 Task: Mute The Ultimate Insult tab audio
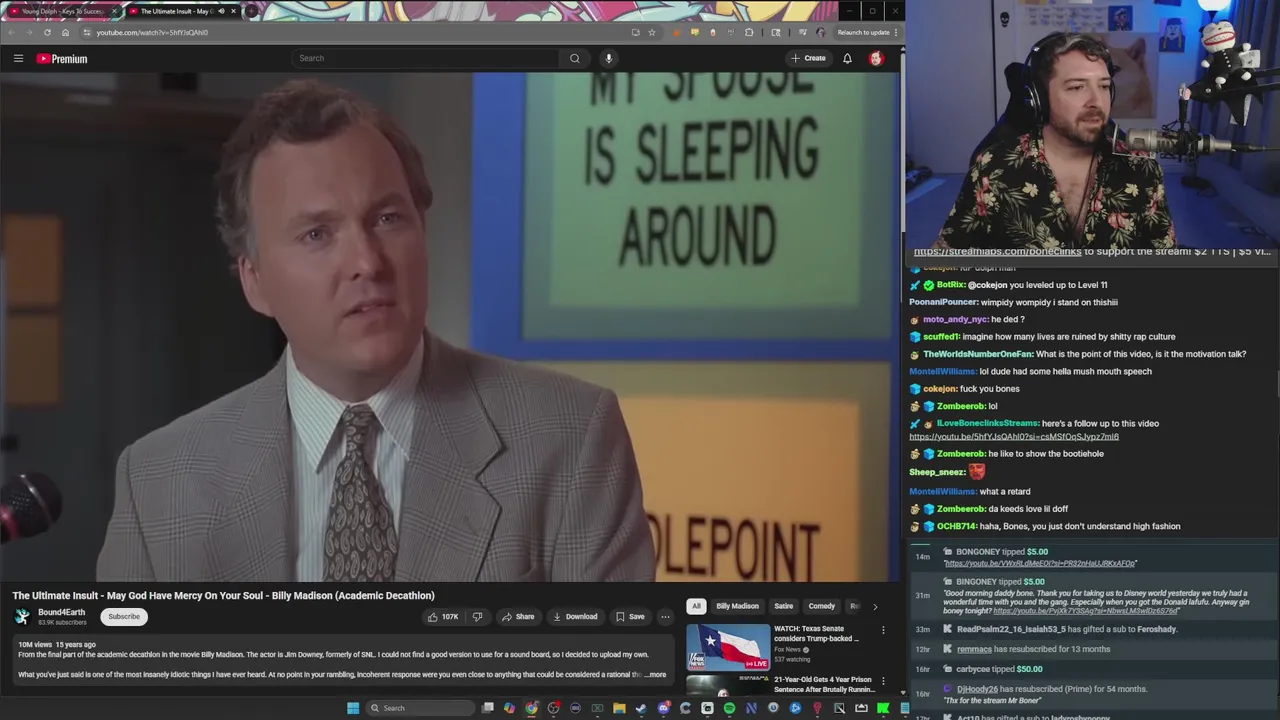click(221, 11)
